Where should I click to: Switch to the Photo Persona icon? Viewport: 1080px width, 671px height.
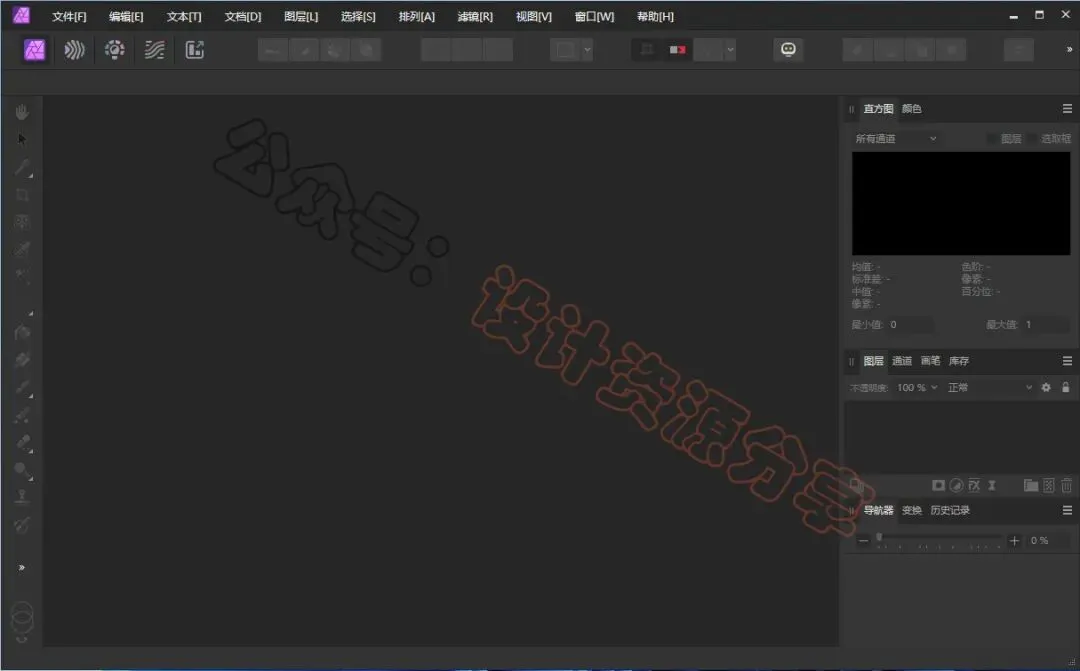34,50
